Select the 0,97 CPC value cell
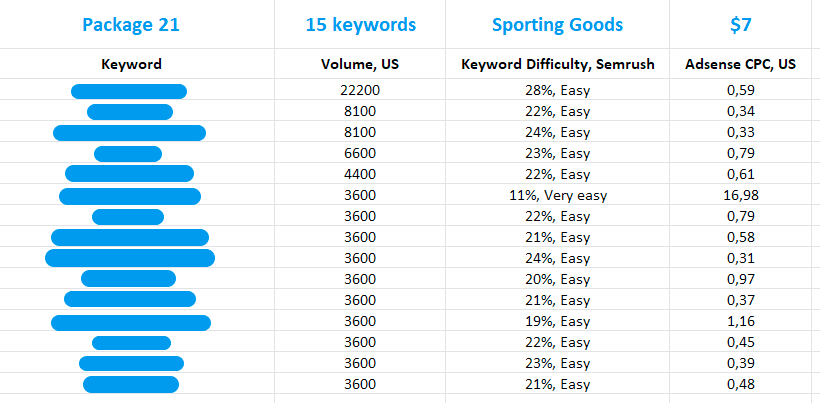 741,280
